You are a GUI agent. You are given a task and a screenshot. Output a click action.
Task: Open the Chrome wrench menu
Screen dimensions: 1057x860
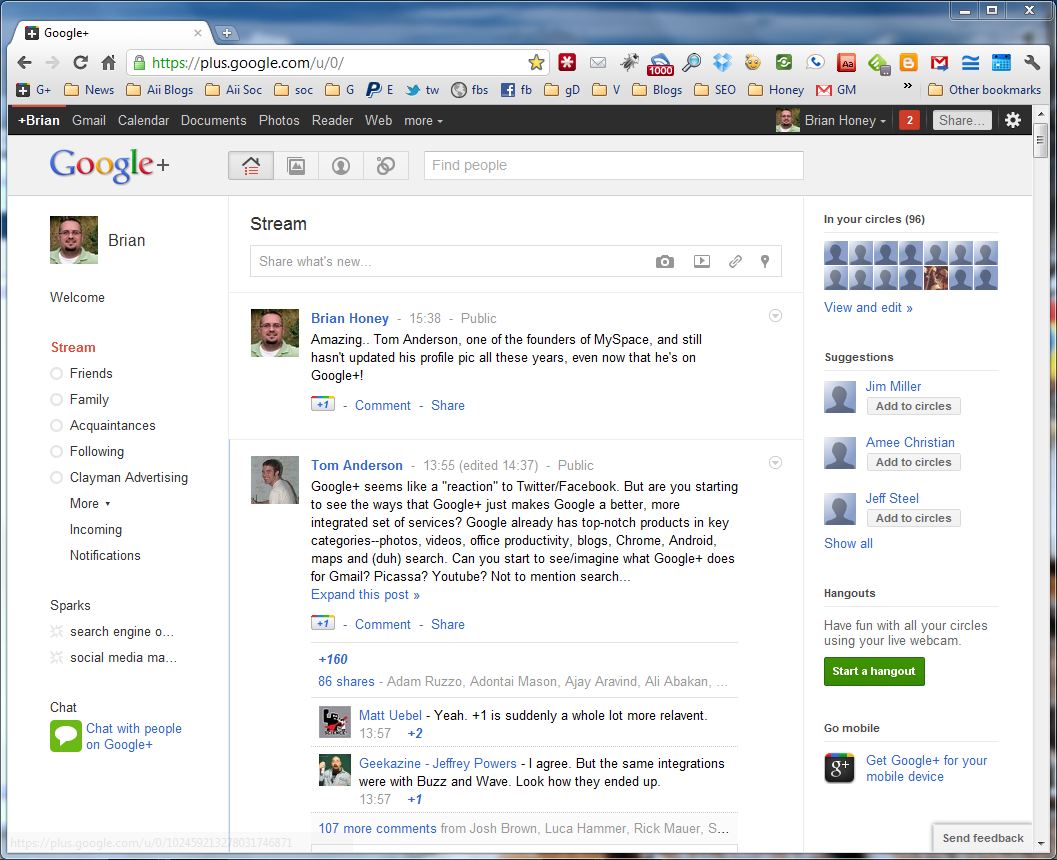pyautogui.click(x=1032, y=63)
